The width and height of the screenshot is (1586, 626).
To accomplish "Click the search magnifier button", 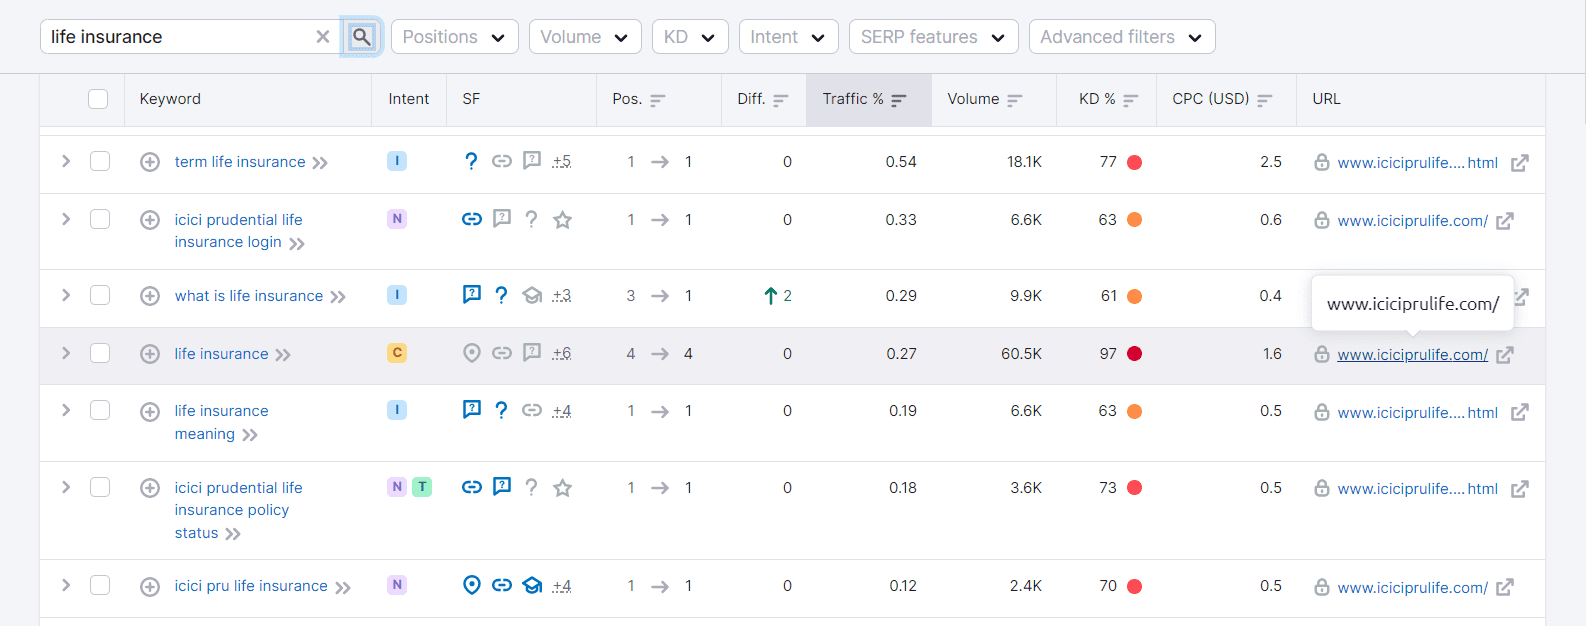I will pyautogui.click(x=361, y=37).
